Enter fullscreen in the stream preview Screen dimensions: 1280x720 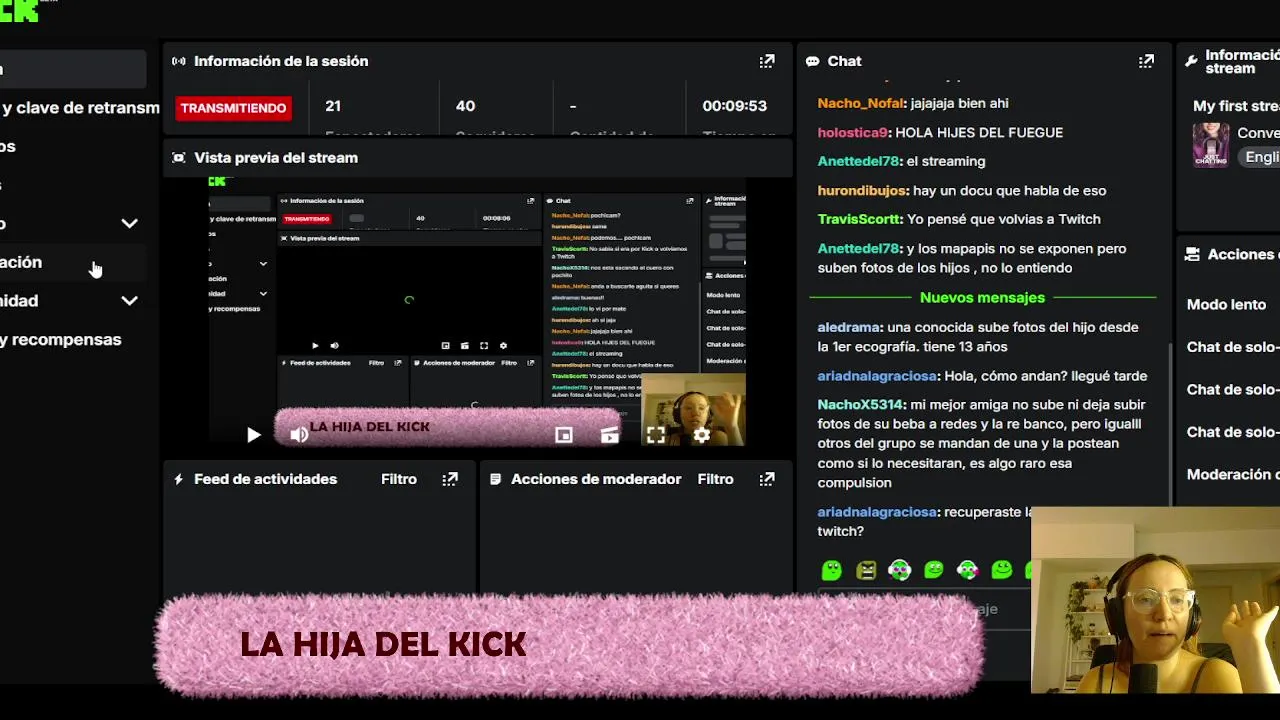tap(655, 435)
